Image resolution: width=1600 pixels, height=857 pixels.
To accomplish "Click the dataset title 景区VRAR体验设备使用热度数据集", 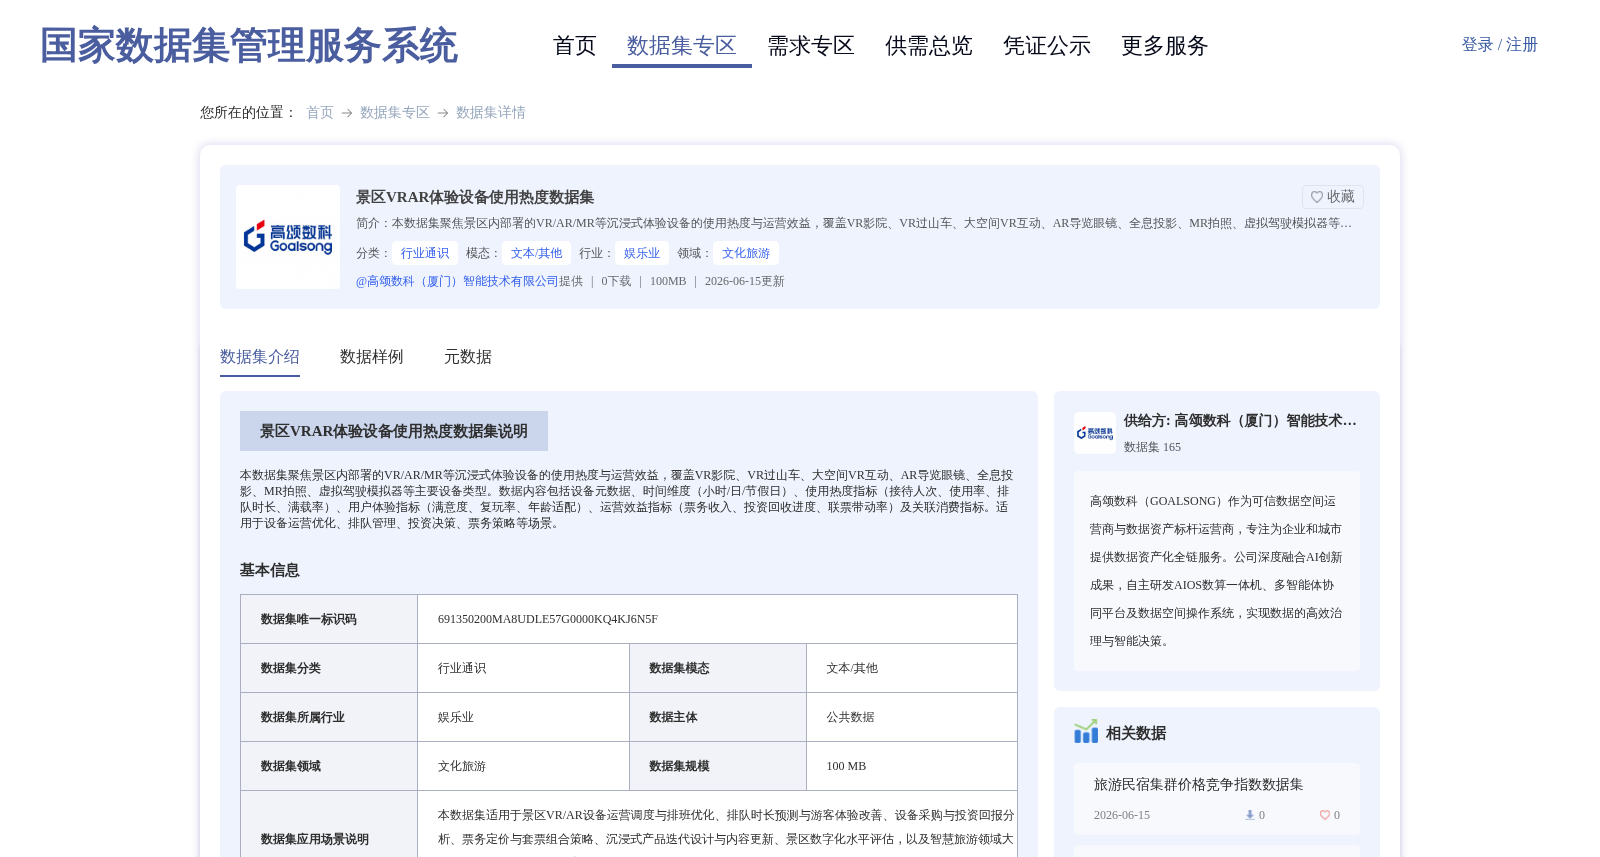I will click(x=475, y=197).
